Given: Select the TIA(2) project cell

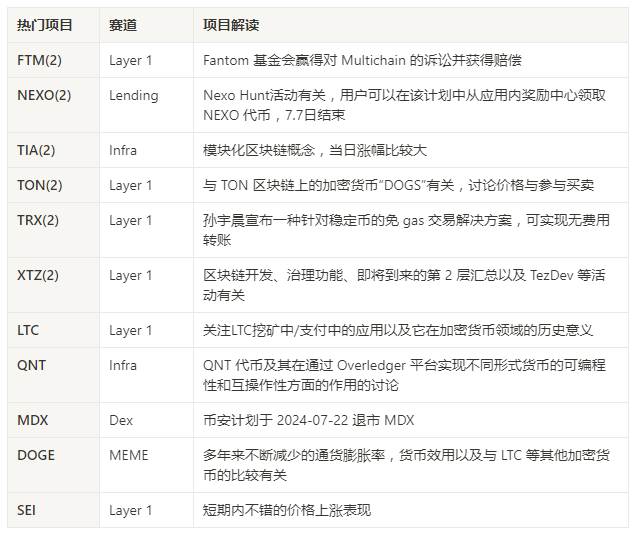Looking at the screenshot, I should point(37,150).
